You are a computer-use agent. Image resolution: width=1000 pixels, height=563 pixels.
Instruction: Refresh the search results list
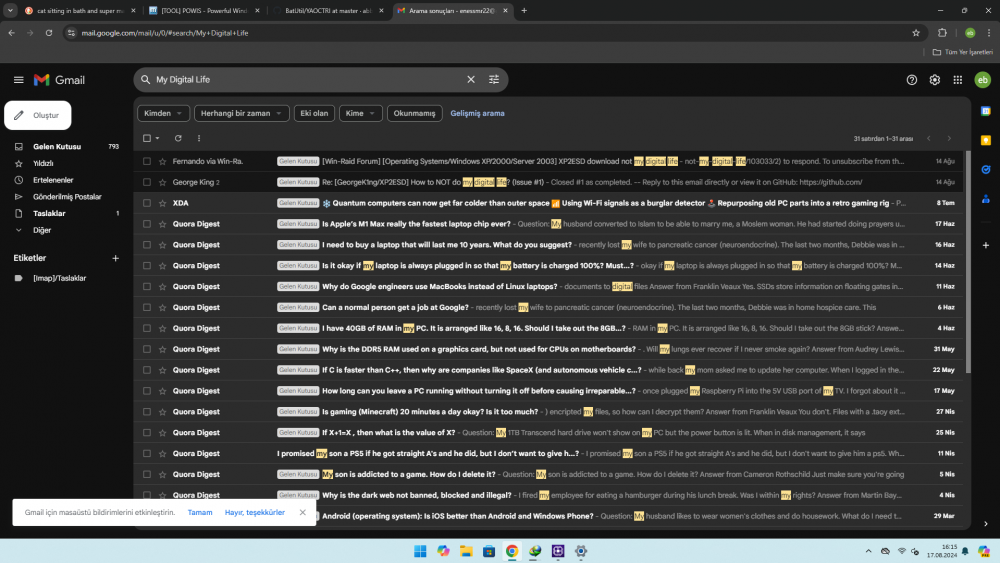click(x=178, y=138)
